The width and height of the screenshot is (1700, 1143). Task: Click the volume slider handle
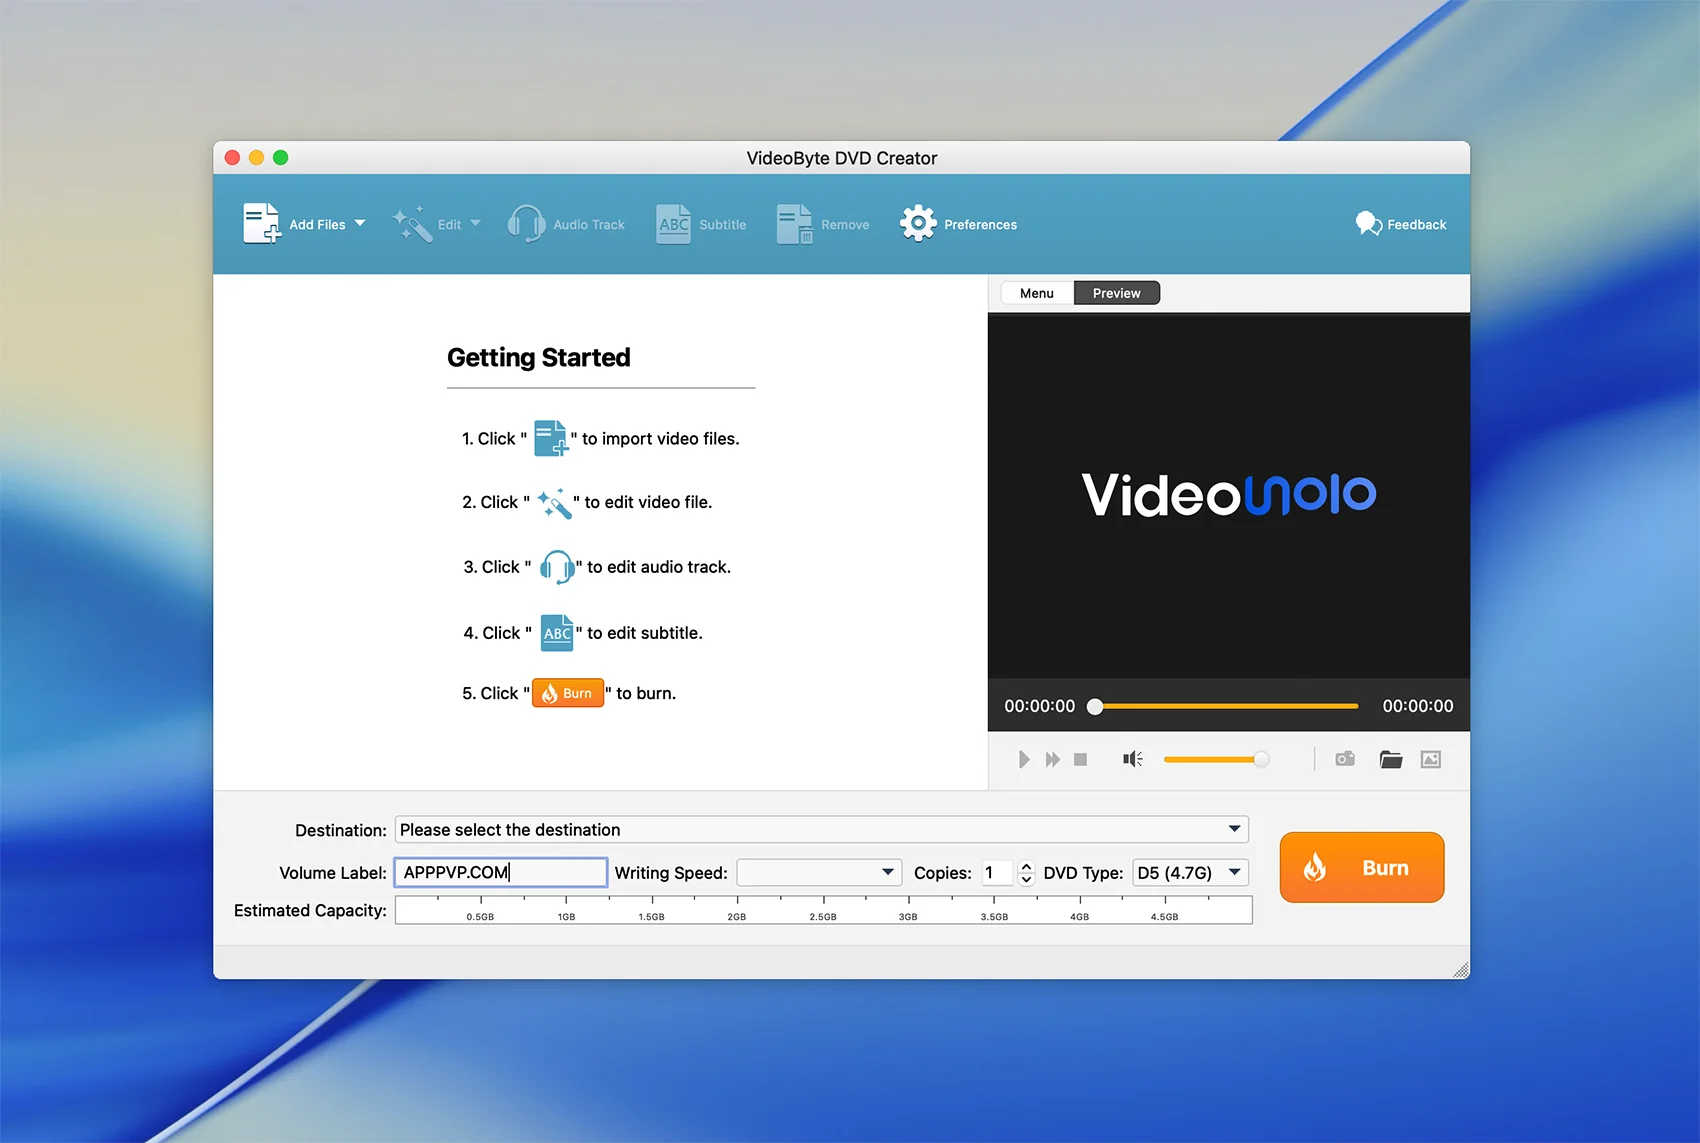pos(1261,759)
